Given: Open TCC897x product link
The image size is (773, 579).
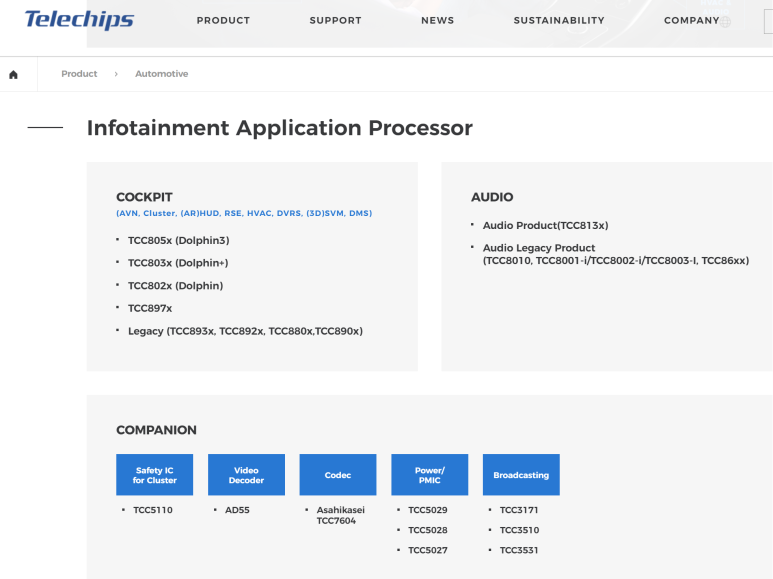Looking at the screenshot, I should point(150,309).
